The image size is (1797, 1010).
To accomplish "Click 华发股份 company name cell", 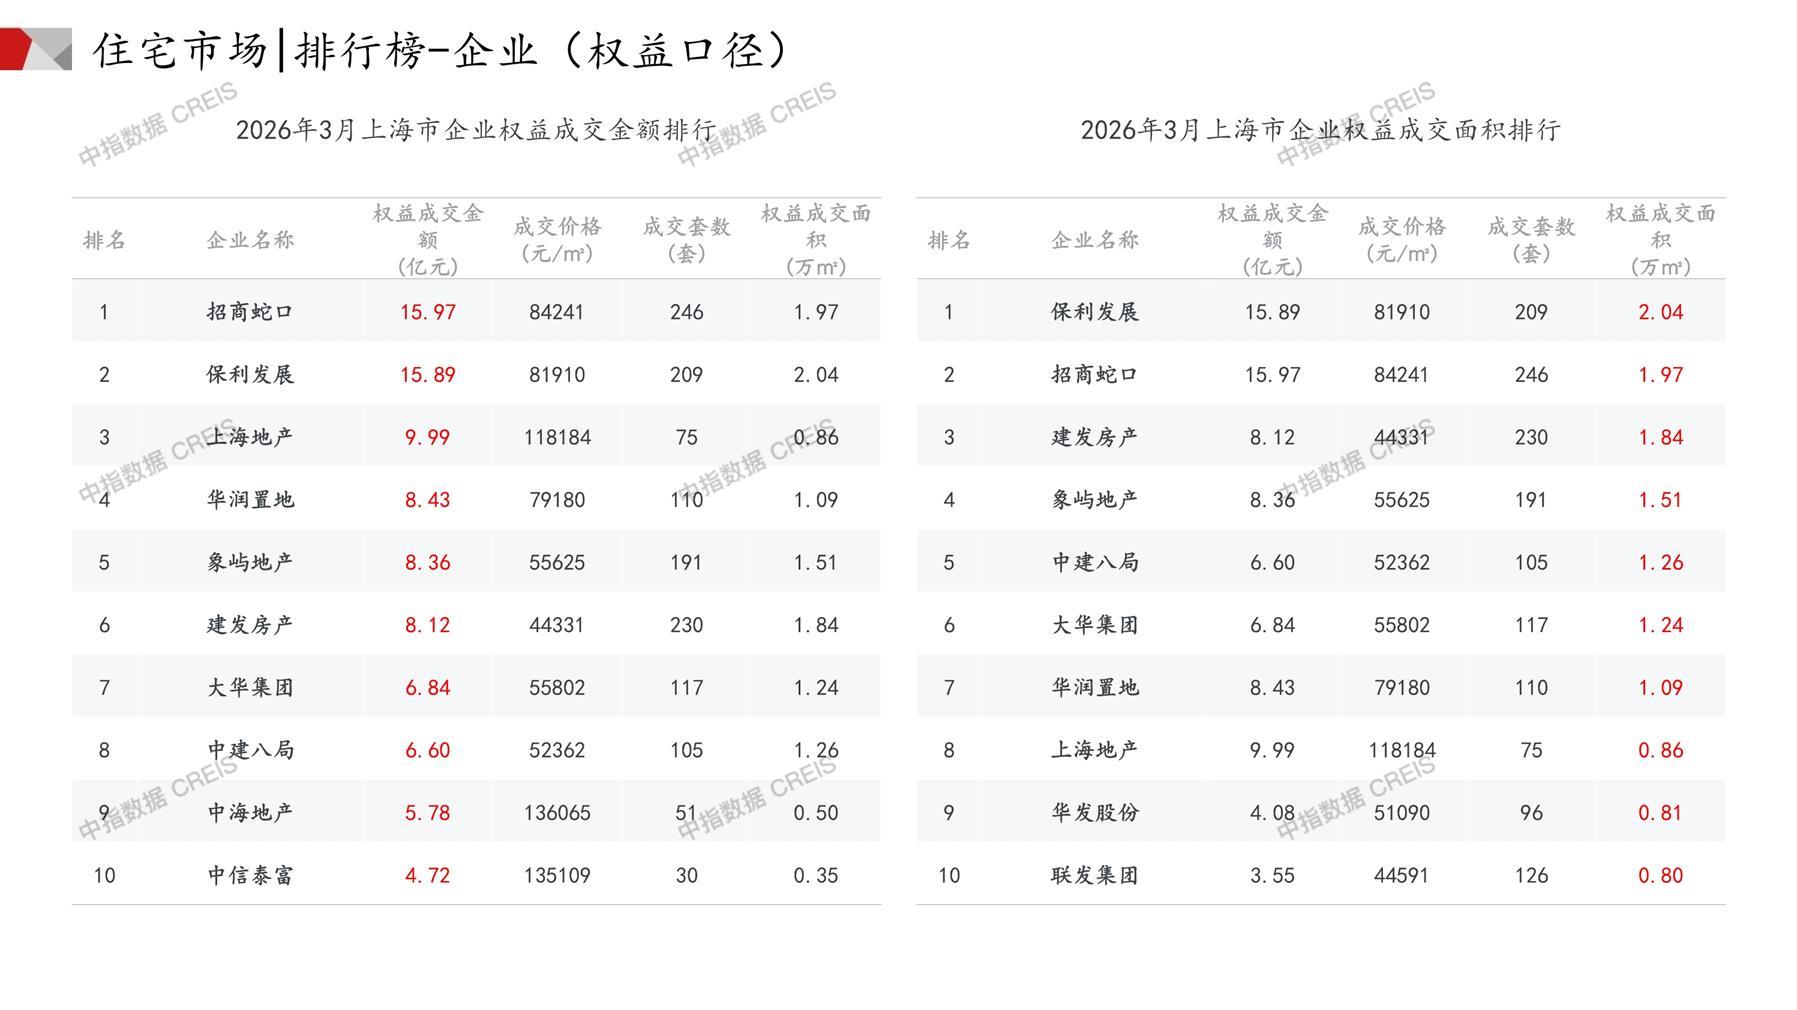I will [1094, 813].
